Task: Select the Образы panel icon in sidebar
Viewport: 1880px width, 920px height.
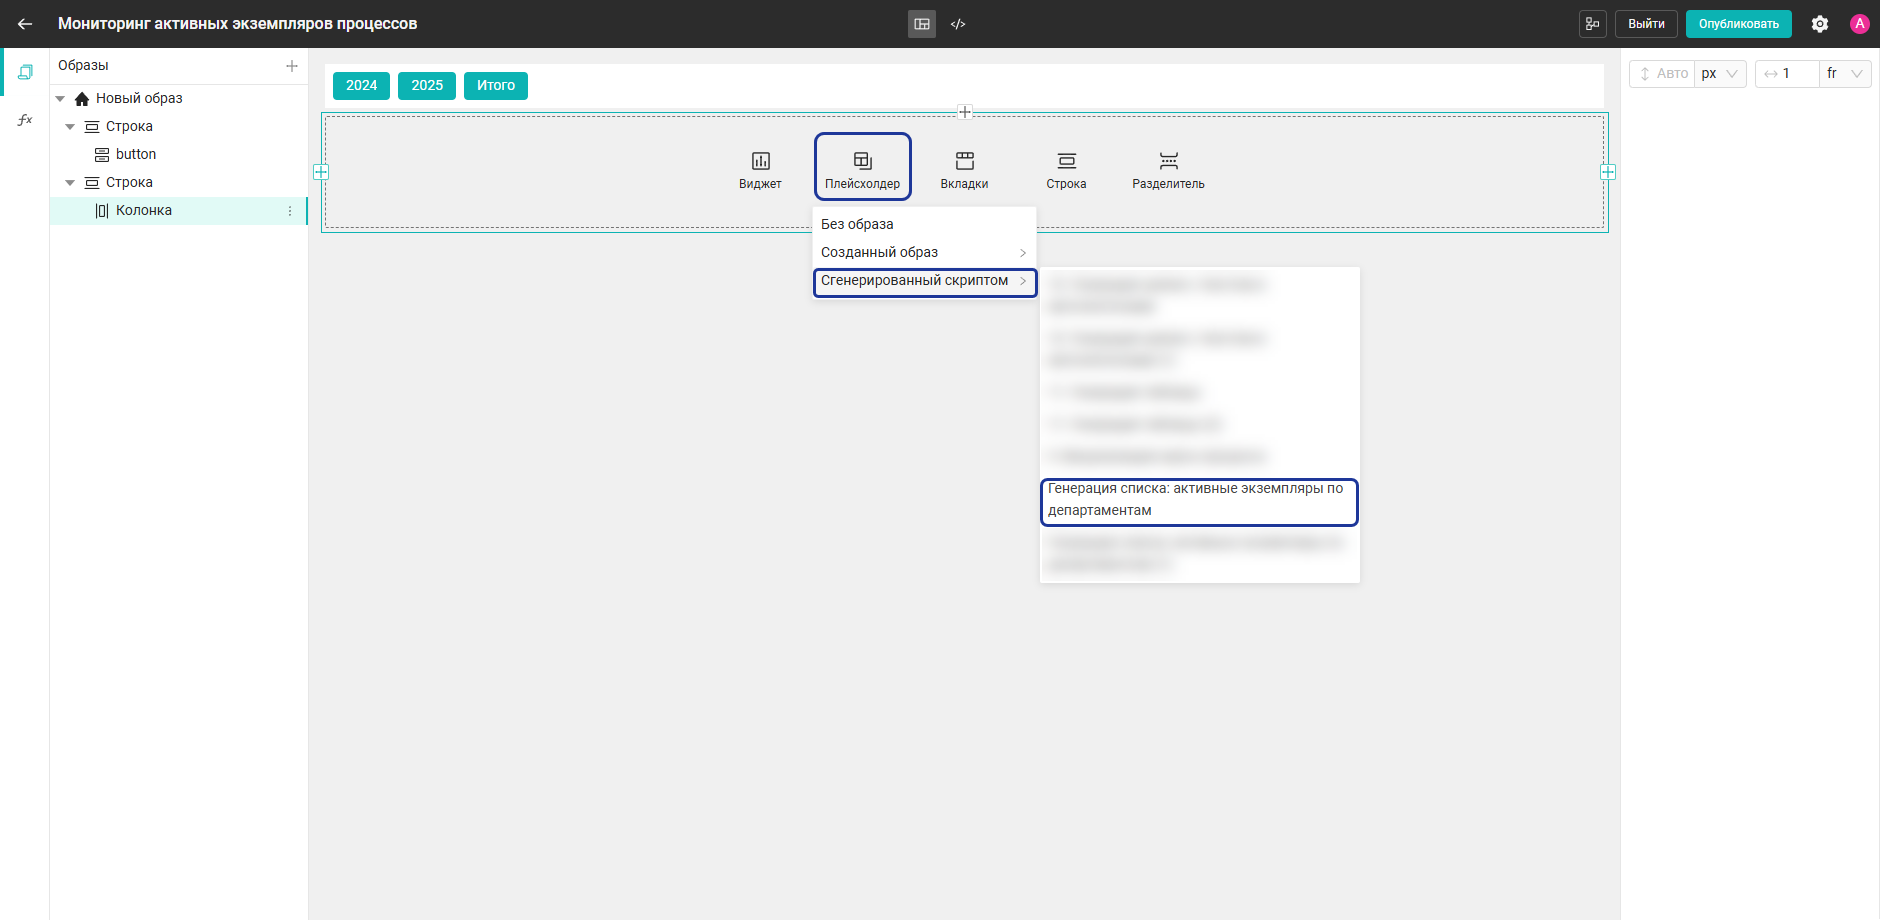Action: [25, 72]
